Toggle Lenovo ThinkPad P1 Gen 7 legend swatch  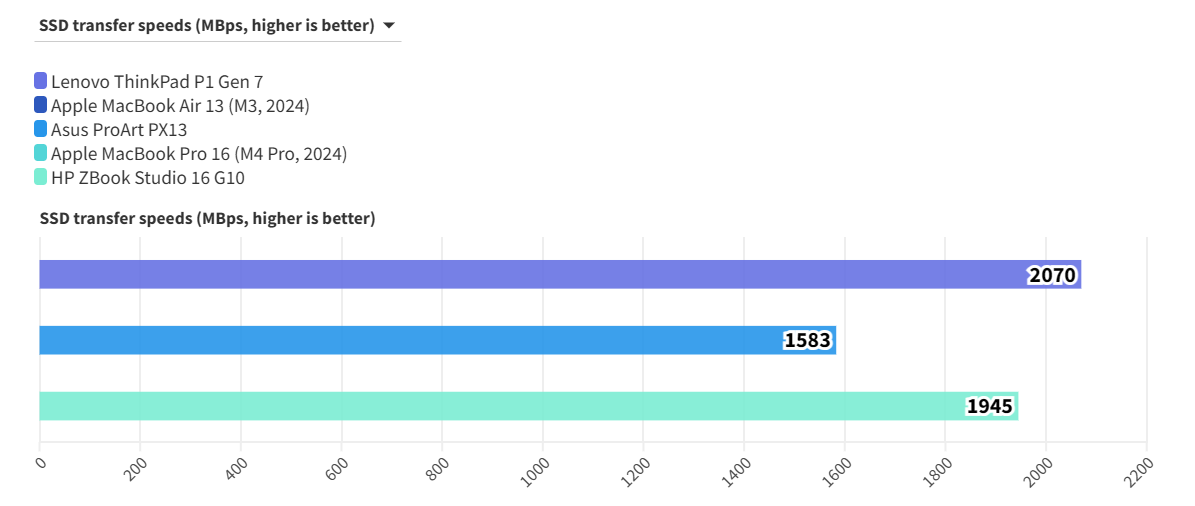pyautogui.click(x=41, y=81)
